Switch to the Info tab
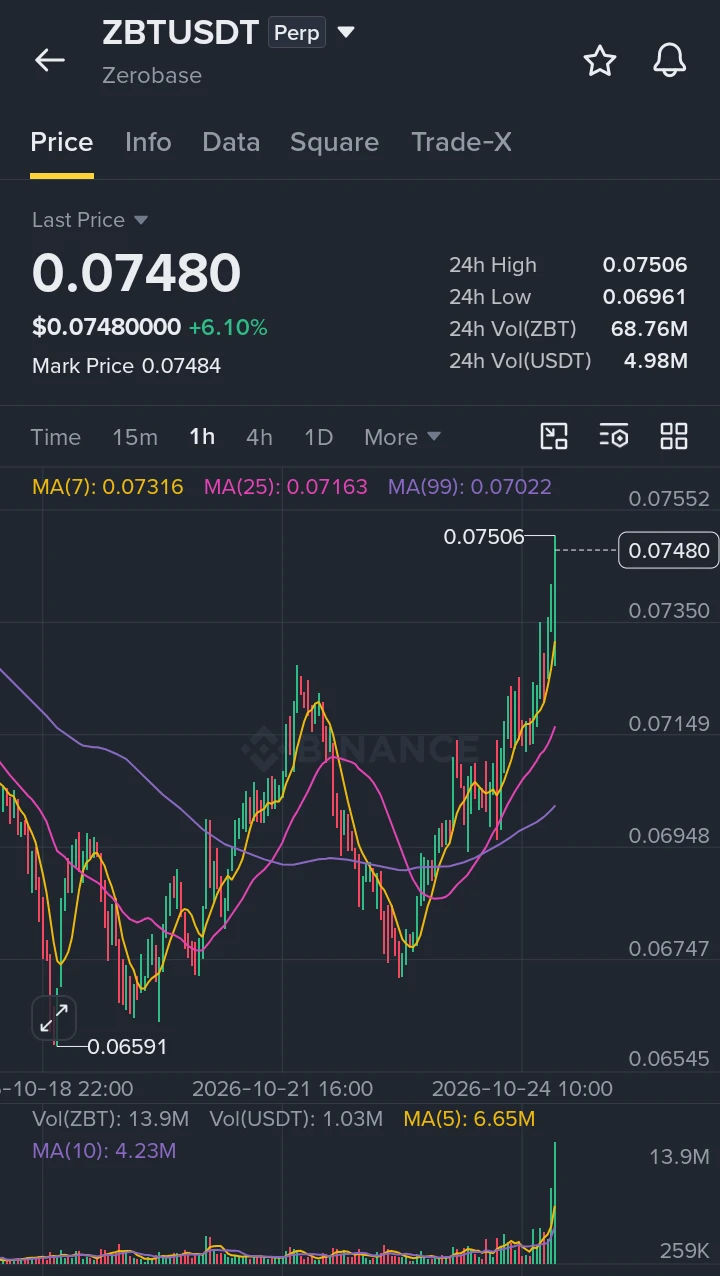720x1276 pixels. (148, 142)
